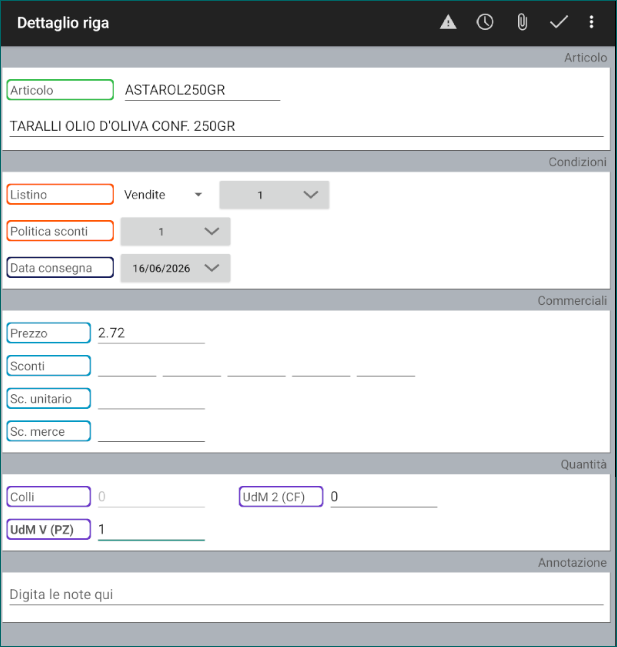
Task: Click the Condizioni section header
Action: (577, 162)
